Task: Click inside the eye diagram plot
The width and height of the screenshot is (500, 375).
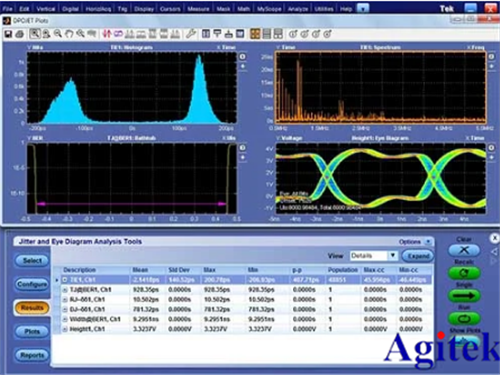Action: tap(380, 179)
